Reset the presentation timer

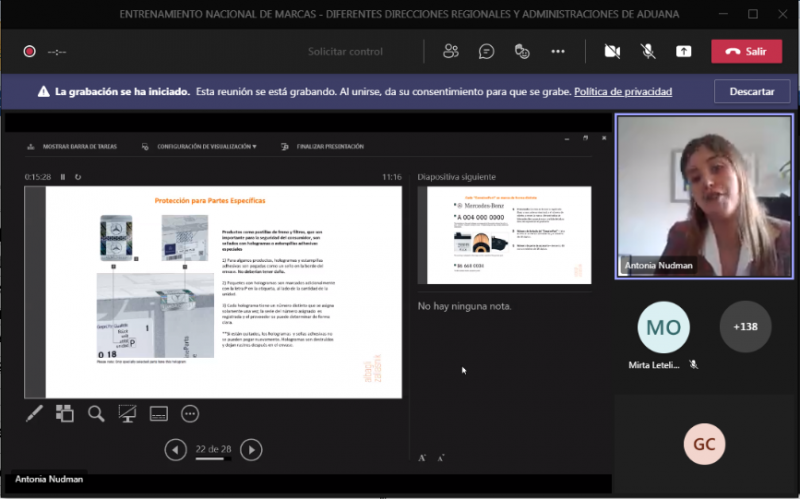point(78,177)
